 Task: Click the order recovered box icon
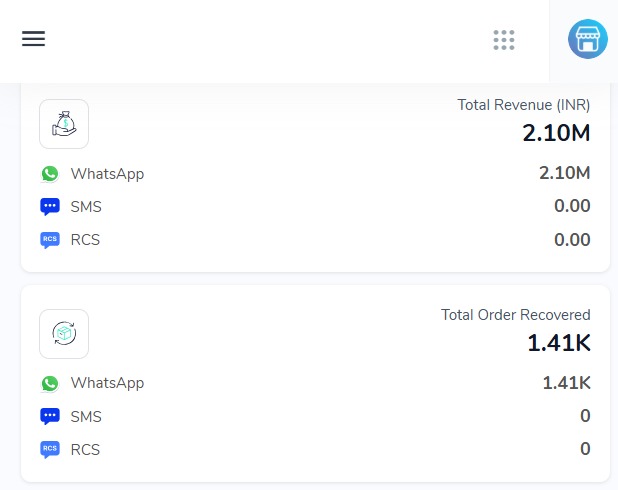click(x=64, y=334)
